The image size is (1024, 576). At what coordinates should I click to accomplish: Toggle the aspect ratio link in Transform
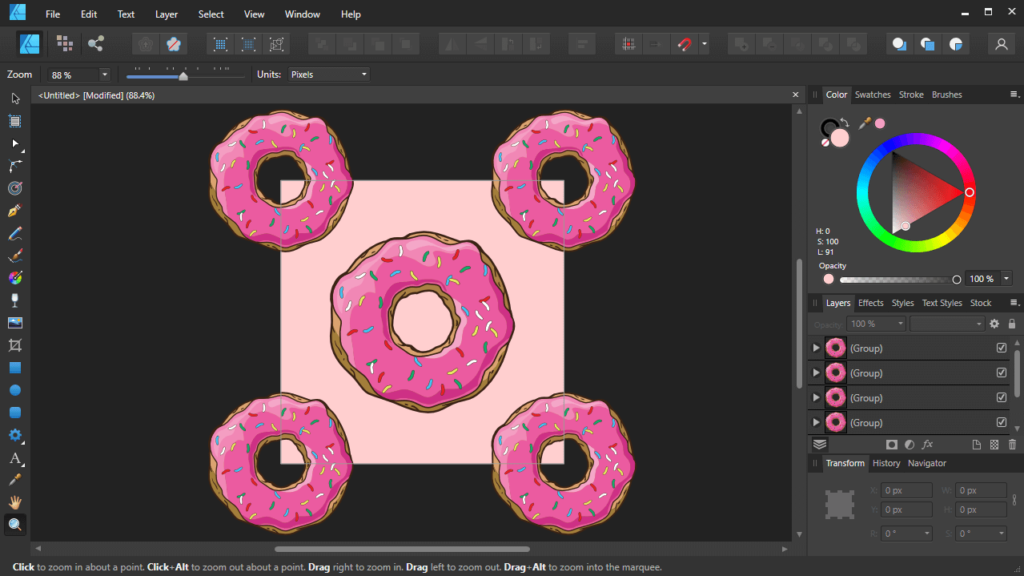click(1014, 500)
